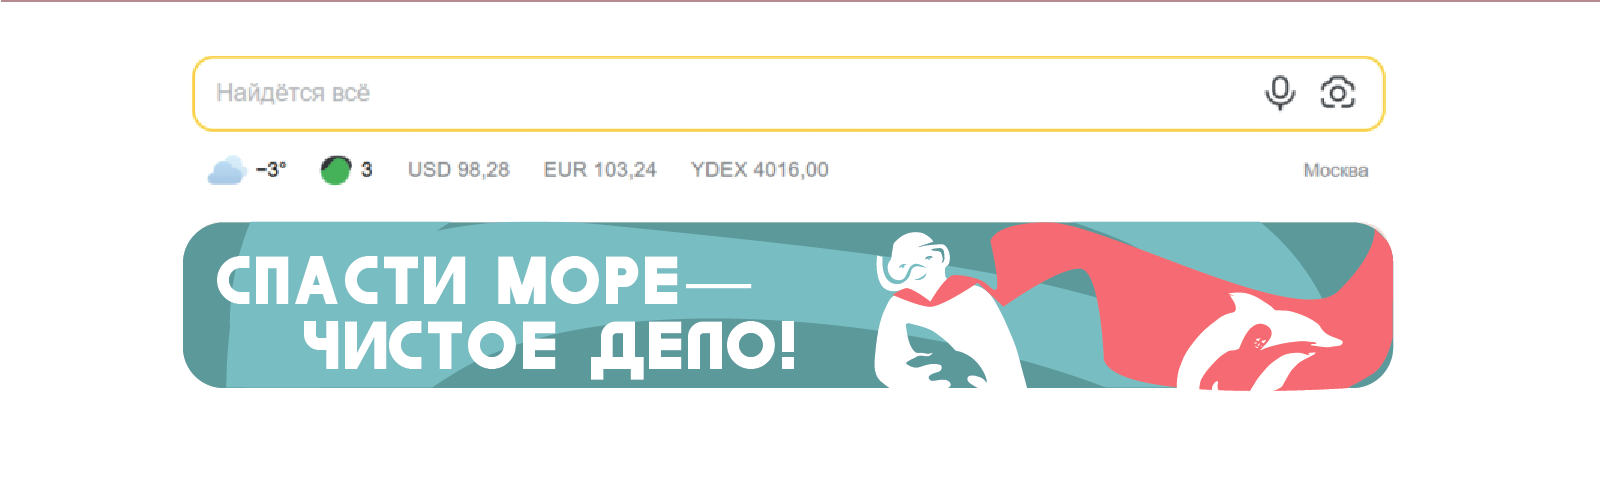1600x490 pixels.
Task: Click the white dolphin illustration in the banner
Action: [1260, 340]
